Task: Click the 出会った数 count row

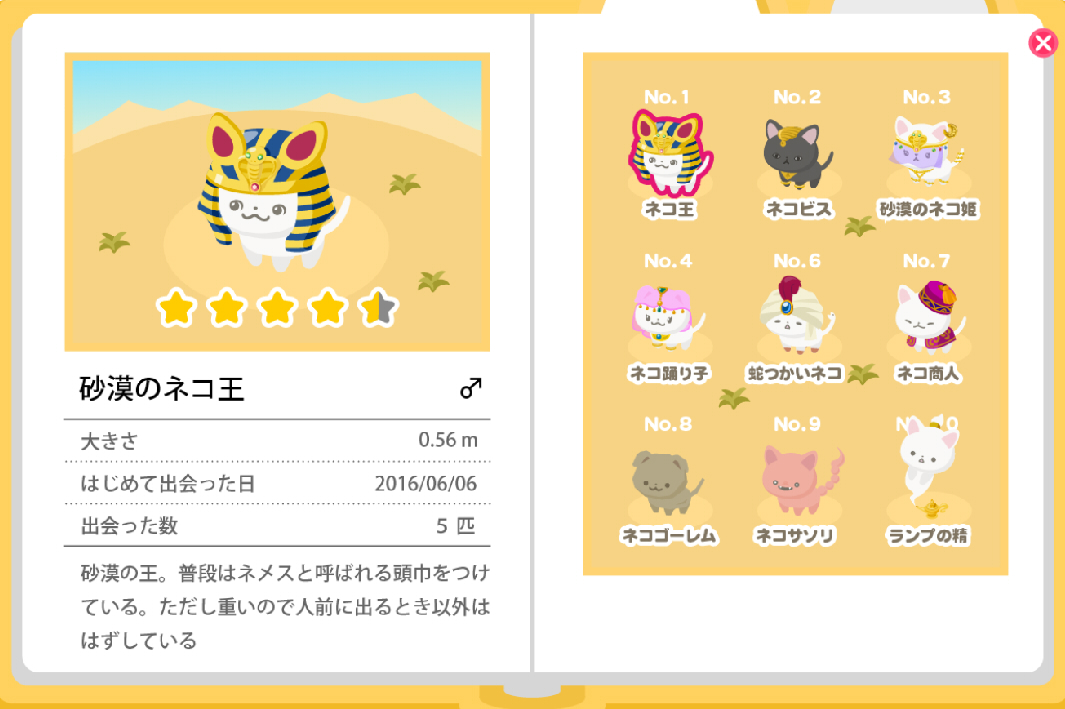Action: click(277, 526)
